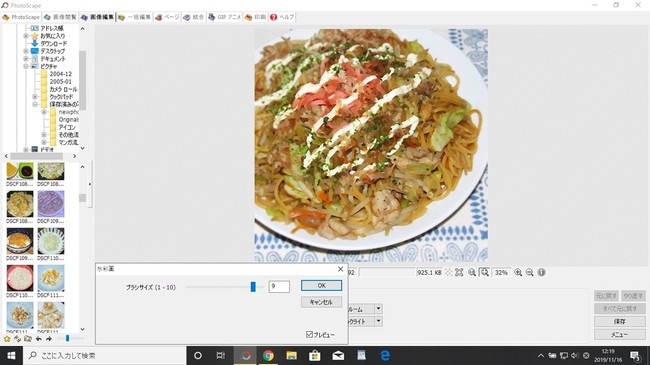Image resolution: width=650 pixels, height=365 pixels.
Task: Select the アイコン folder
Action: click(x=67, y=127)
